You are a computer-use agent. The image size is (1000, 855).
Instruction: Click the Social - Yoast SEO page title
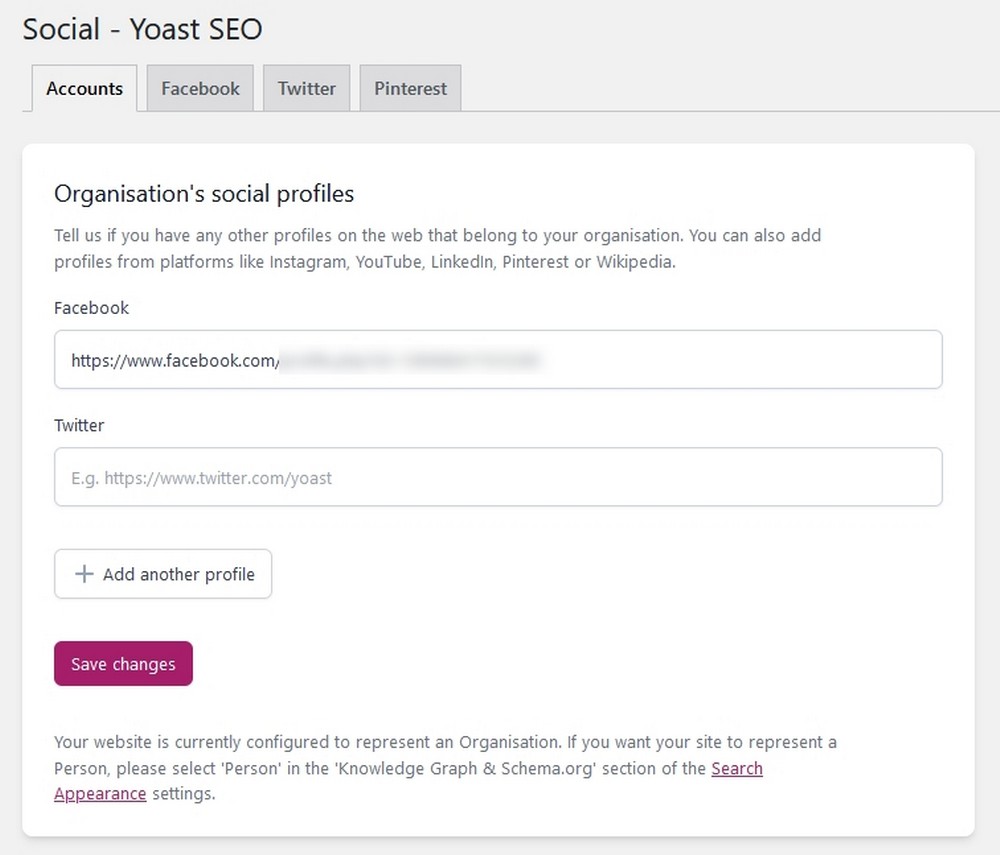[x=143, y=29]
